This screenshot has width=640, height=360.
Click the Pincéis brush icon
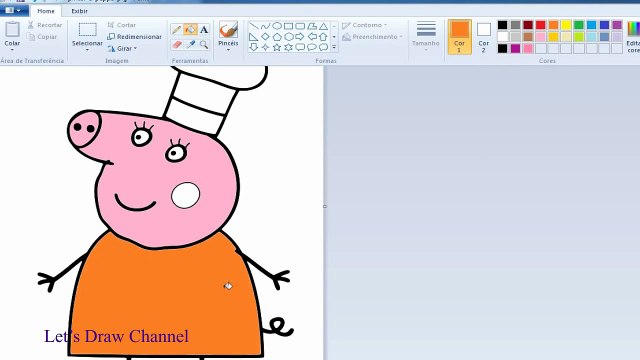click(x=228, y=29)
